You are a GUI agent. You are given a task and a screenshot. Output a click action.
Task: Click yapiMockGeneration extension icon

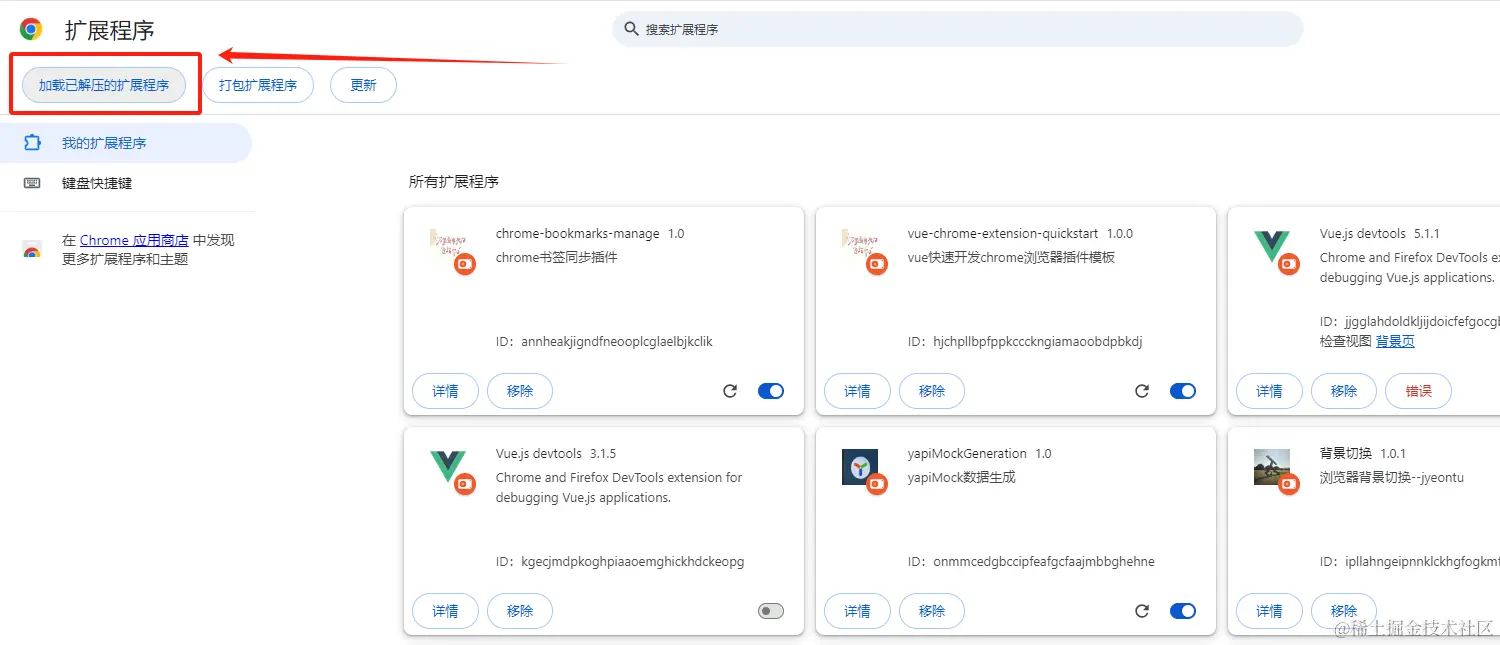(864, 471)
